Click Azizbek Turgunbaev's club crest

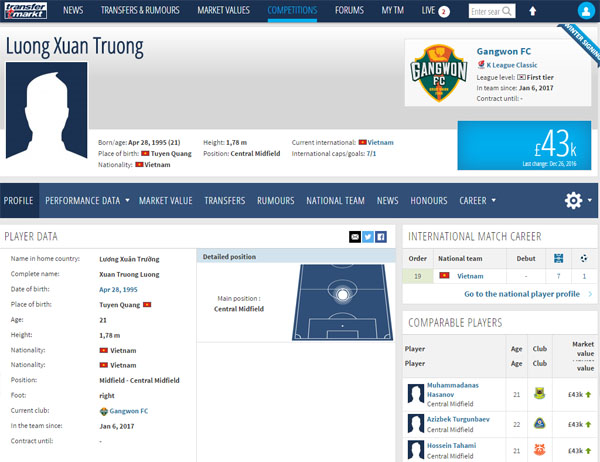pos(540,424)
